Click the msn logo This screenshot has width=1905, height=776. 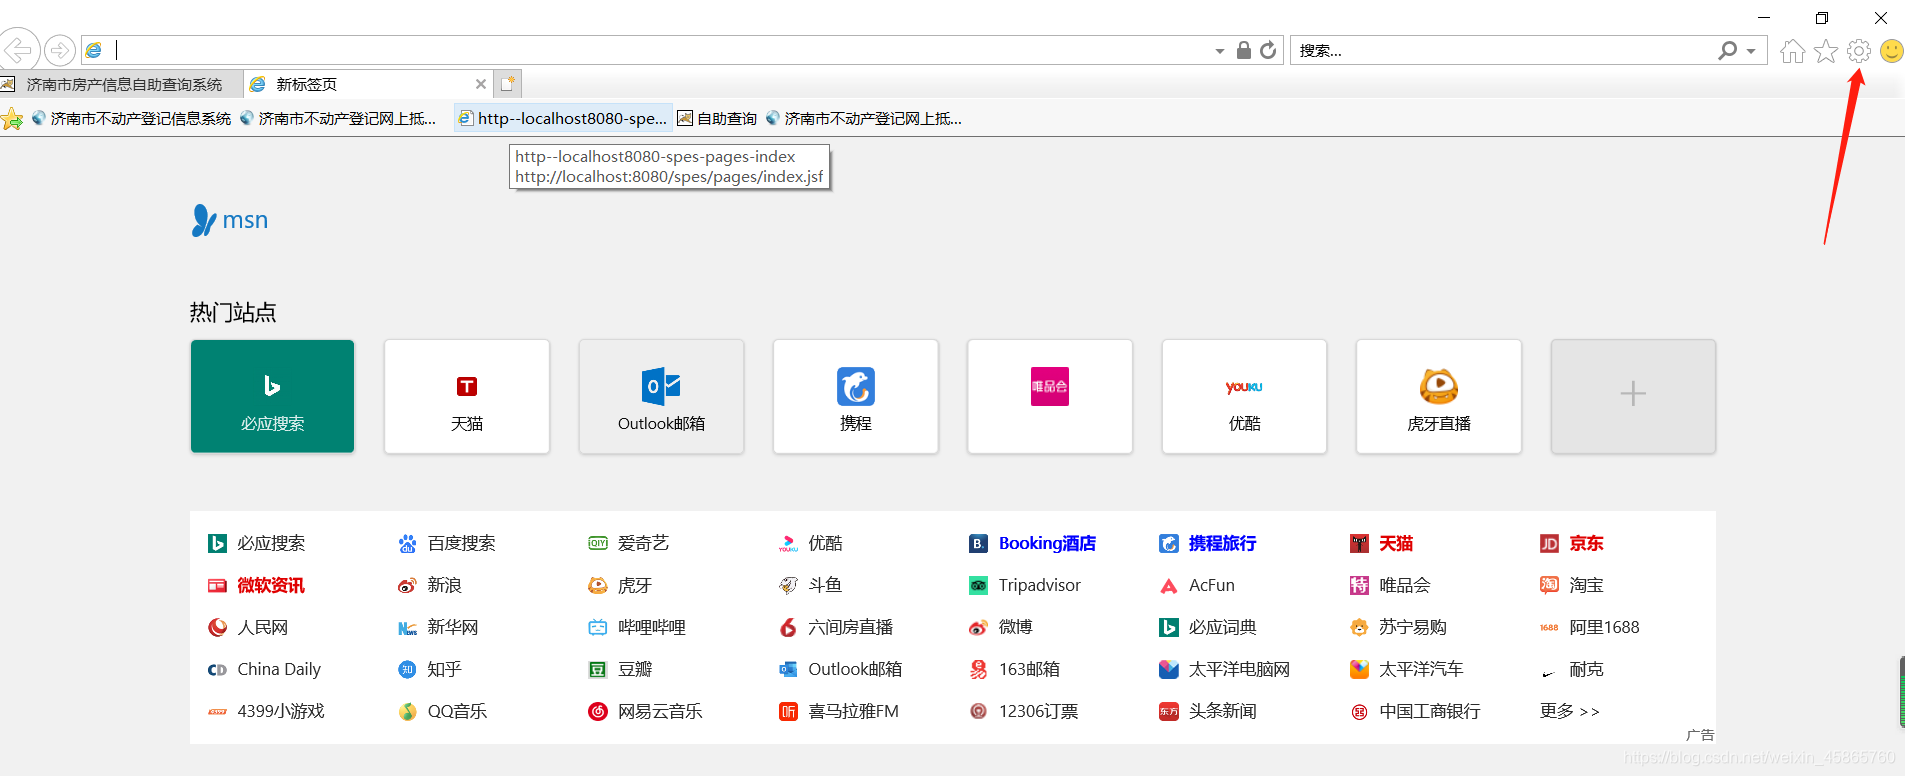(230, 220)
